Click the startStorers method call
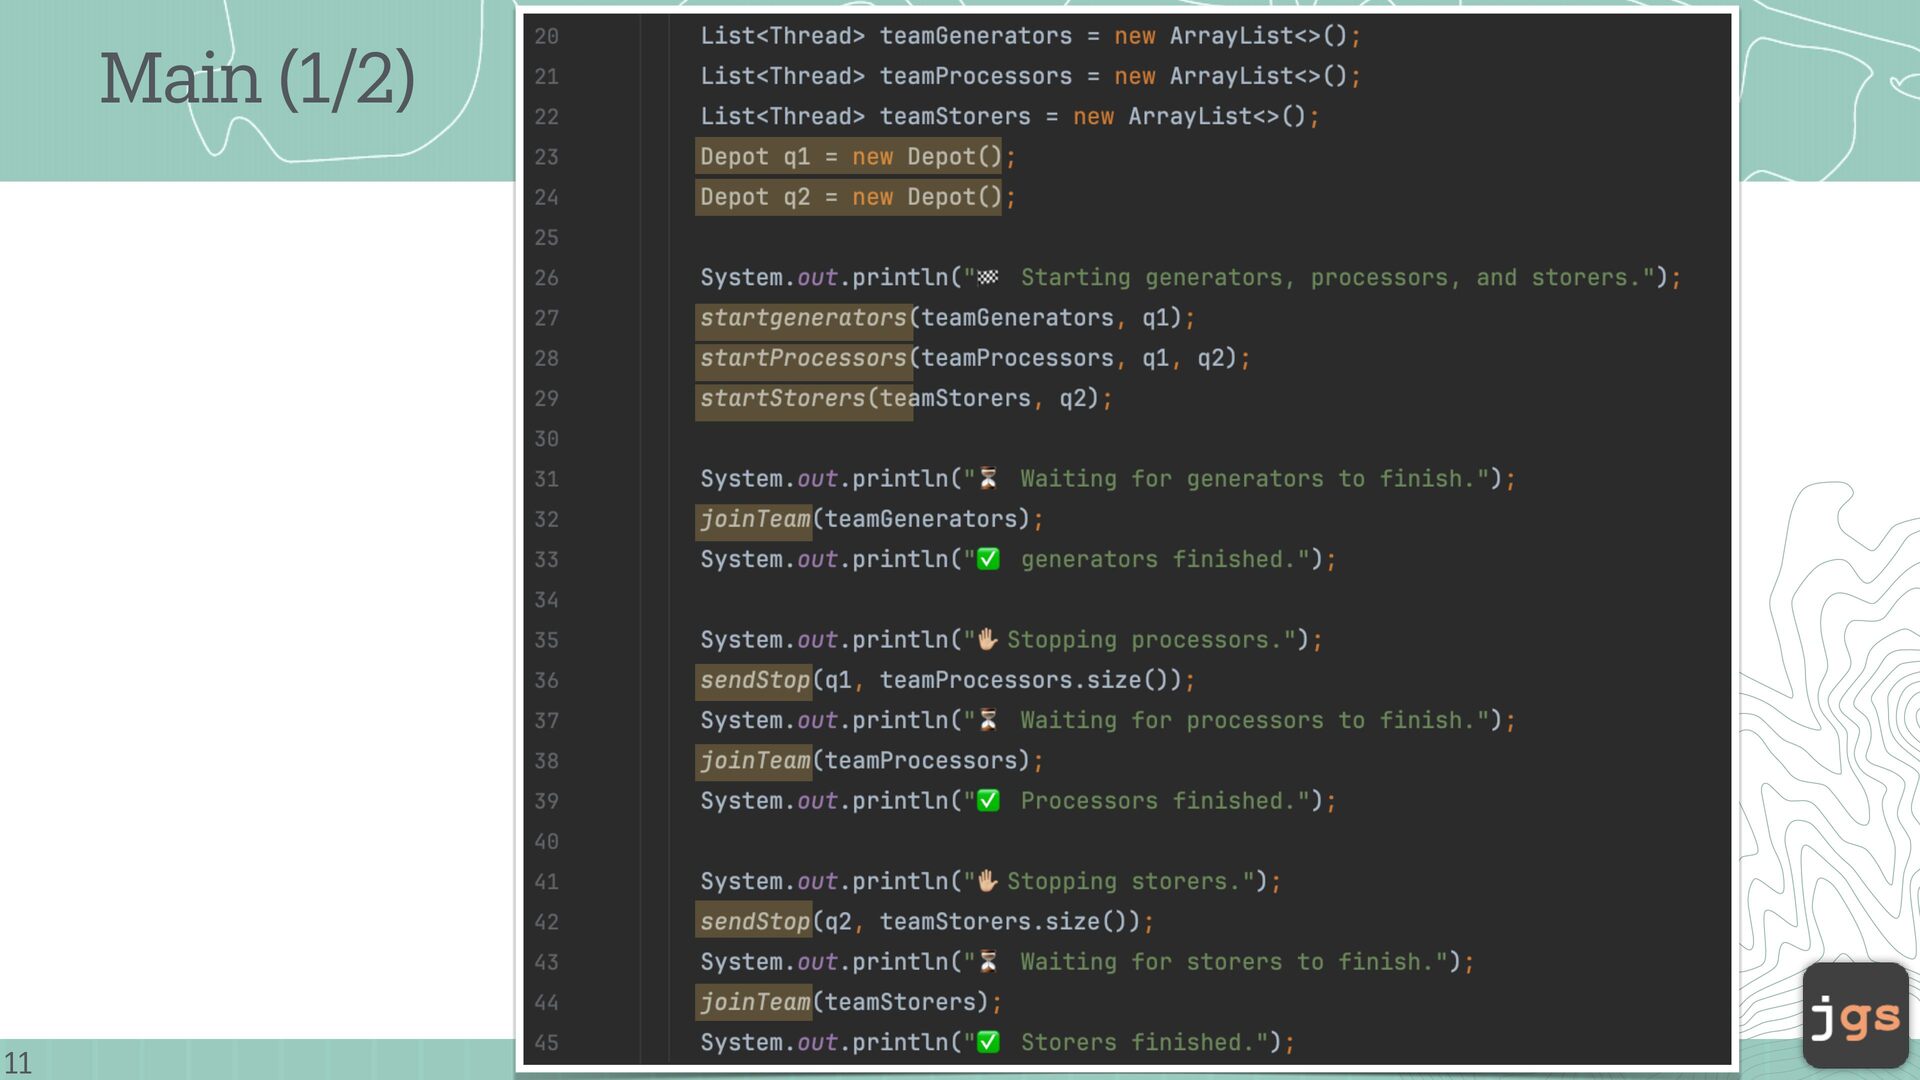This screenshot has height=1080, width=1920. pos(783,399)
